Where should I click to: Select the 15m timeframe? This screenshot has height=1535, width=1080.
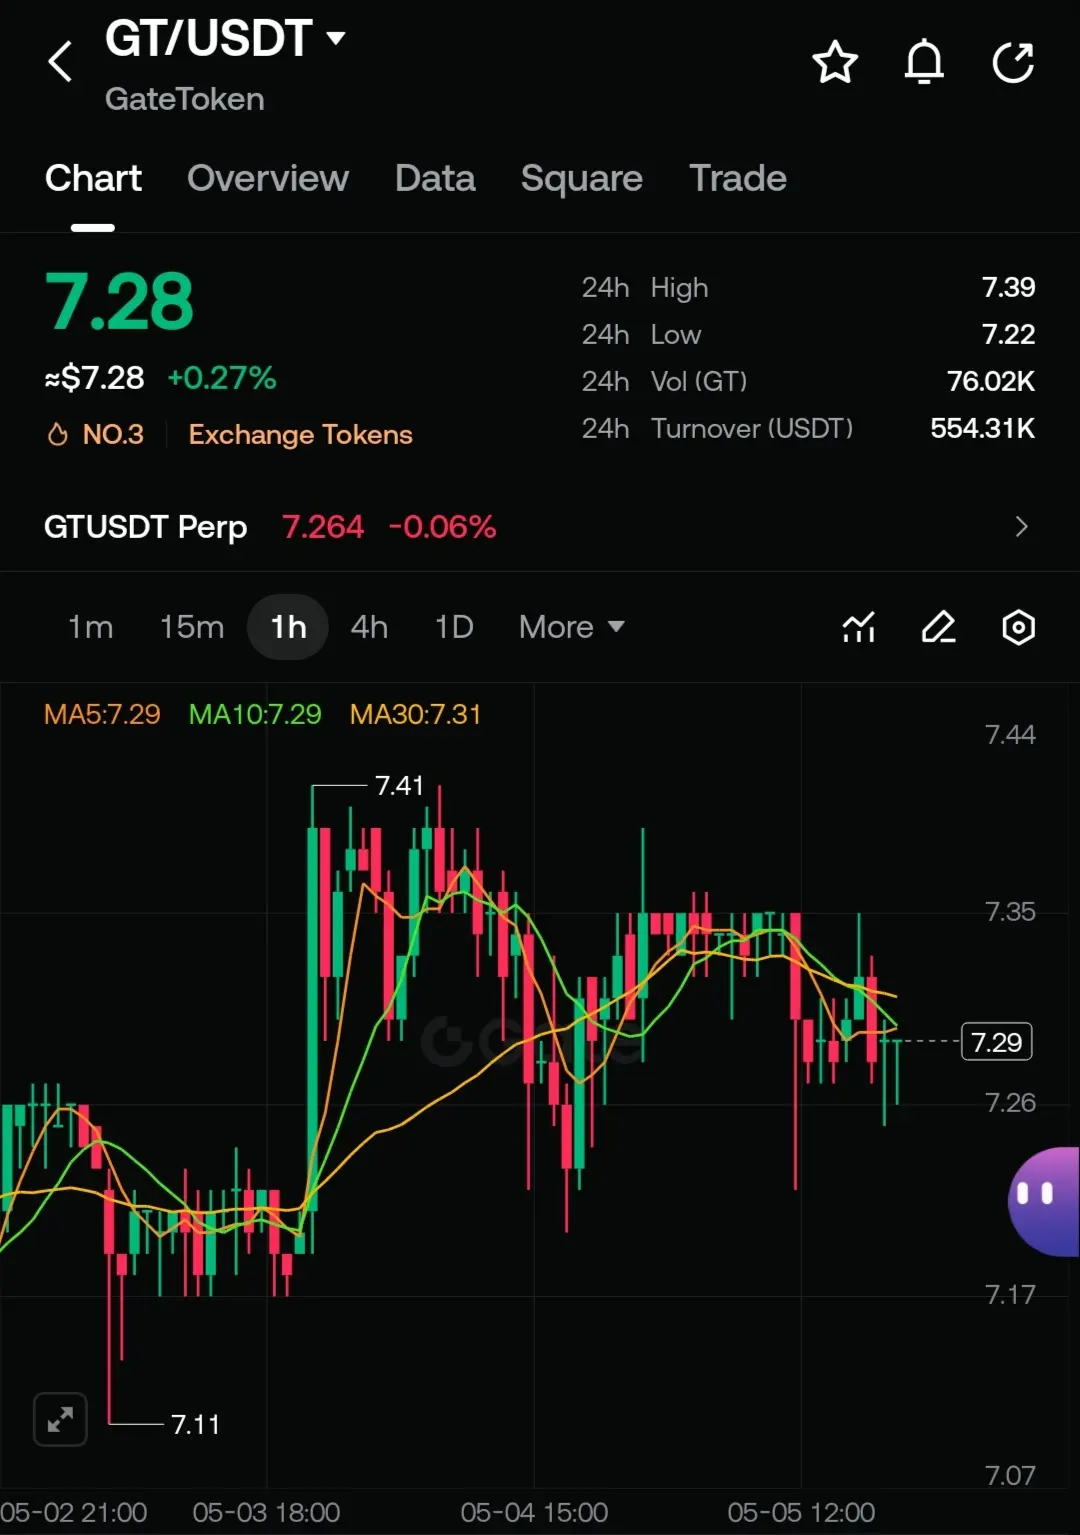pyautogui.click(x=192, y=627)
